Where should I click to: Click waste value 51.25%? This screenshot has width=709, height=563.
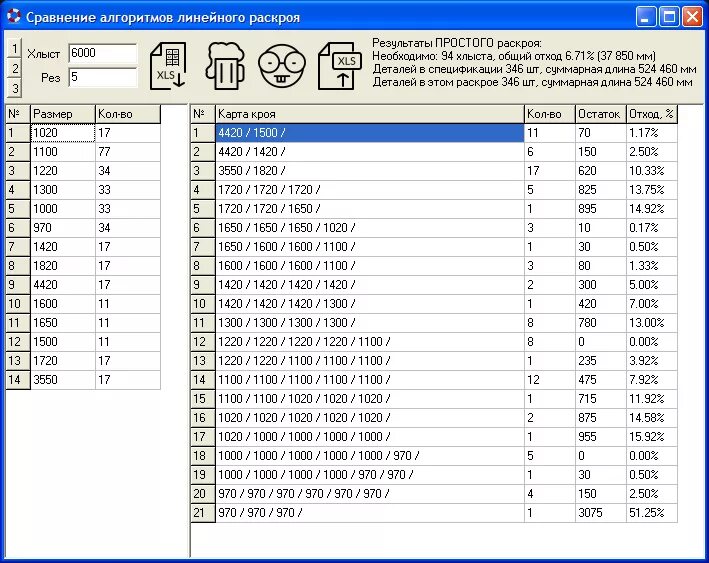point(652,513)
